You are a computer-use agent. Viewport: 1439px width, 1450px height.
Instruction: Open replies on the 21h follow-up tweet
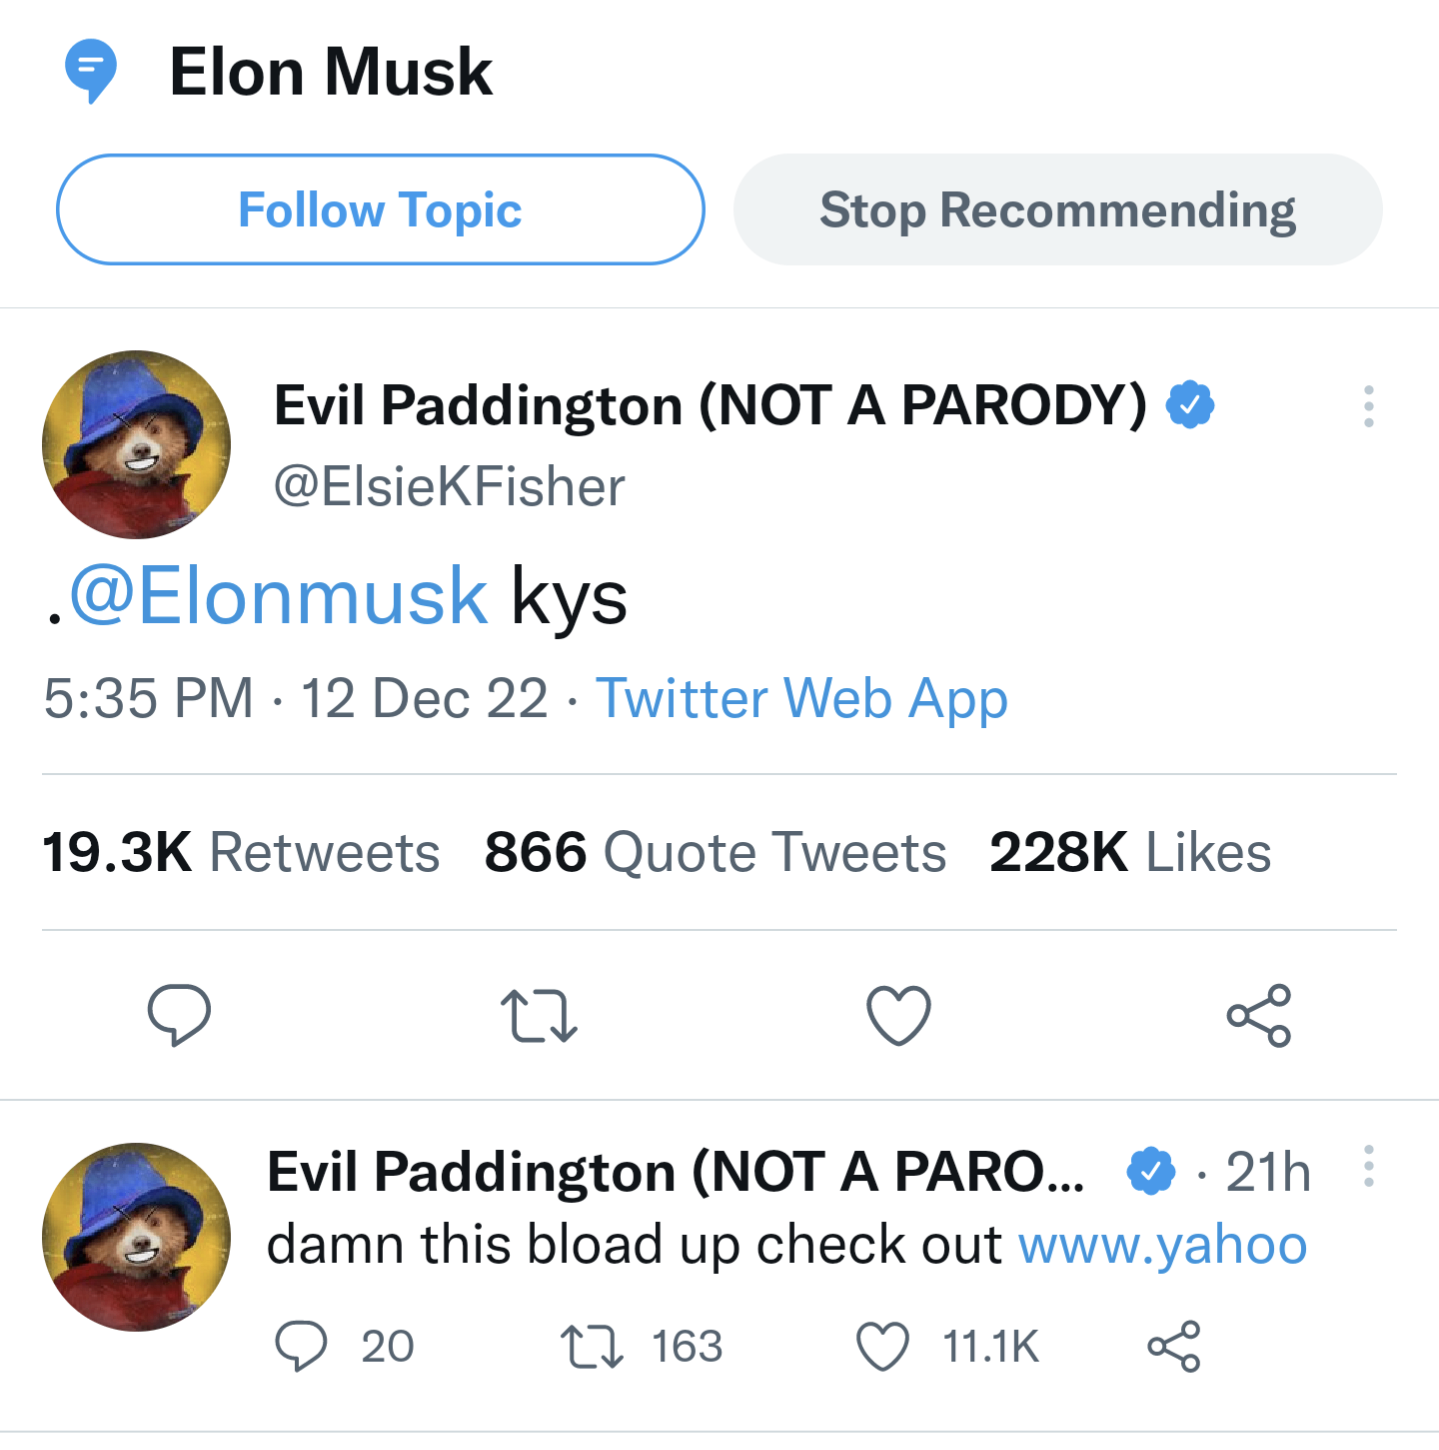(x=301, y=1346)
